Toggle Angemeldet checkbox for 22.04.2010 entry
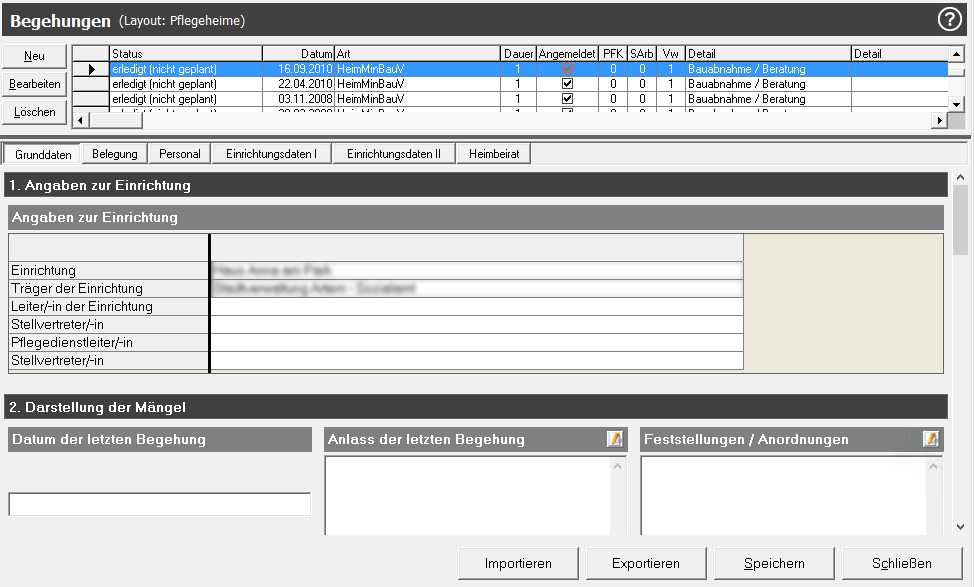This screenshot has height=587, width=974. click(567, 84)
